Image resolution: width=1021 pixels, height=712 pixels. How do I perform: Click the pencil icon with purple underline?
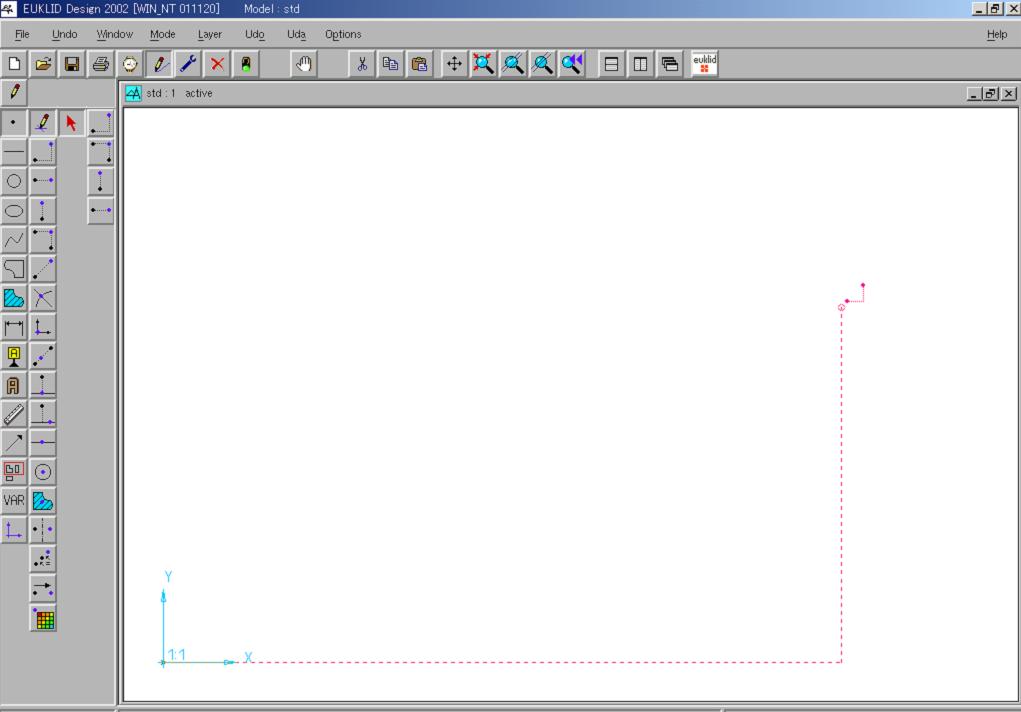pos(43,122)
